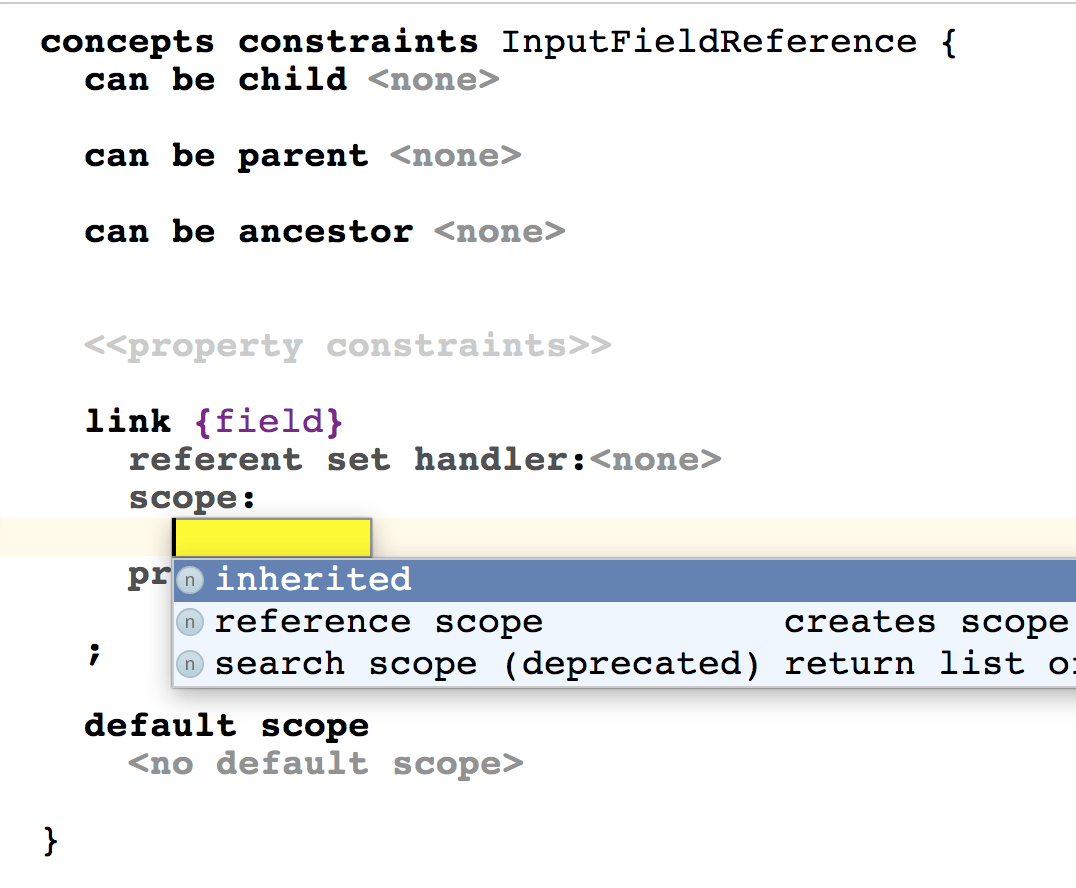The height and width of the screenshot is (888, 1076).
Task: Place the cursor on the "scope:" label
Action: pyautogui.click(x=192, y=498)
